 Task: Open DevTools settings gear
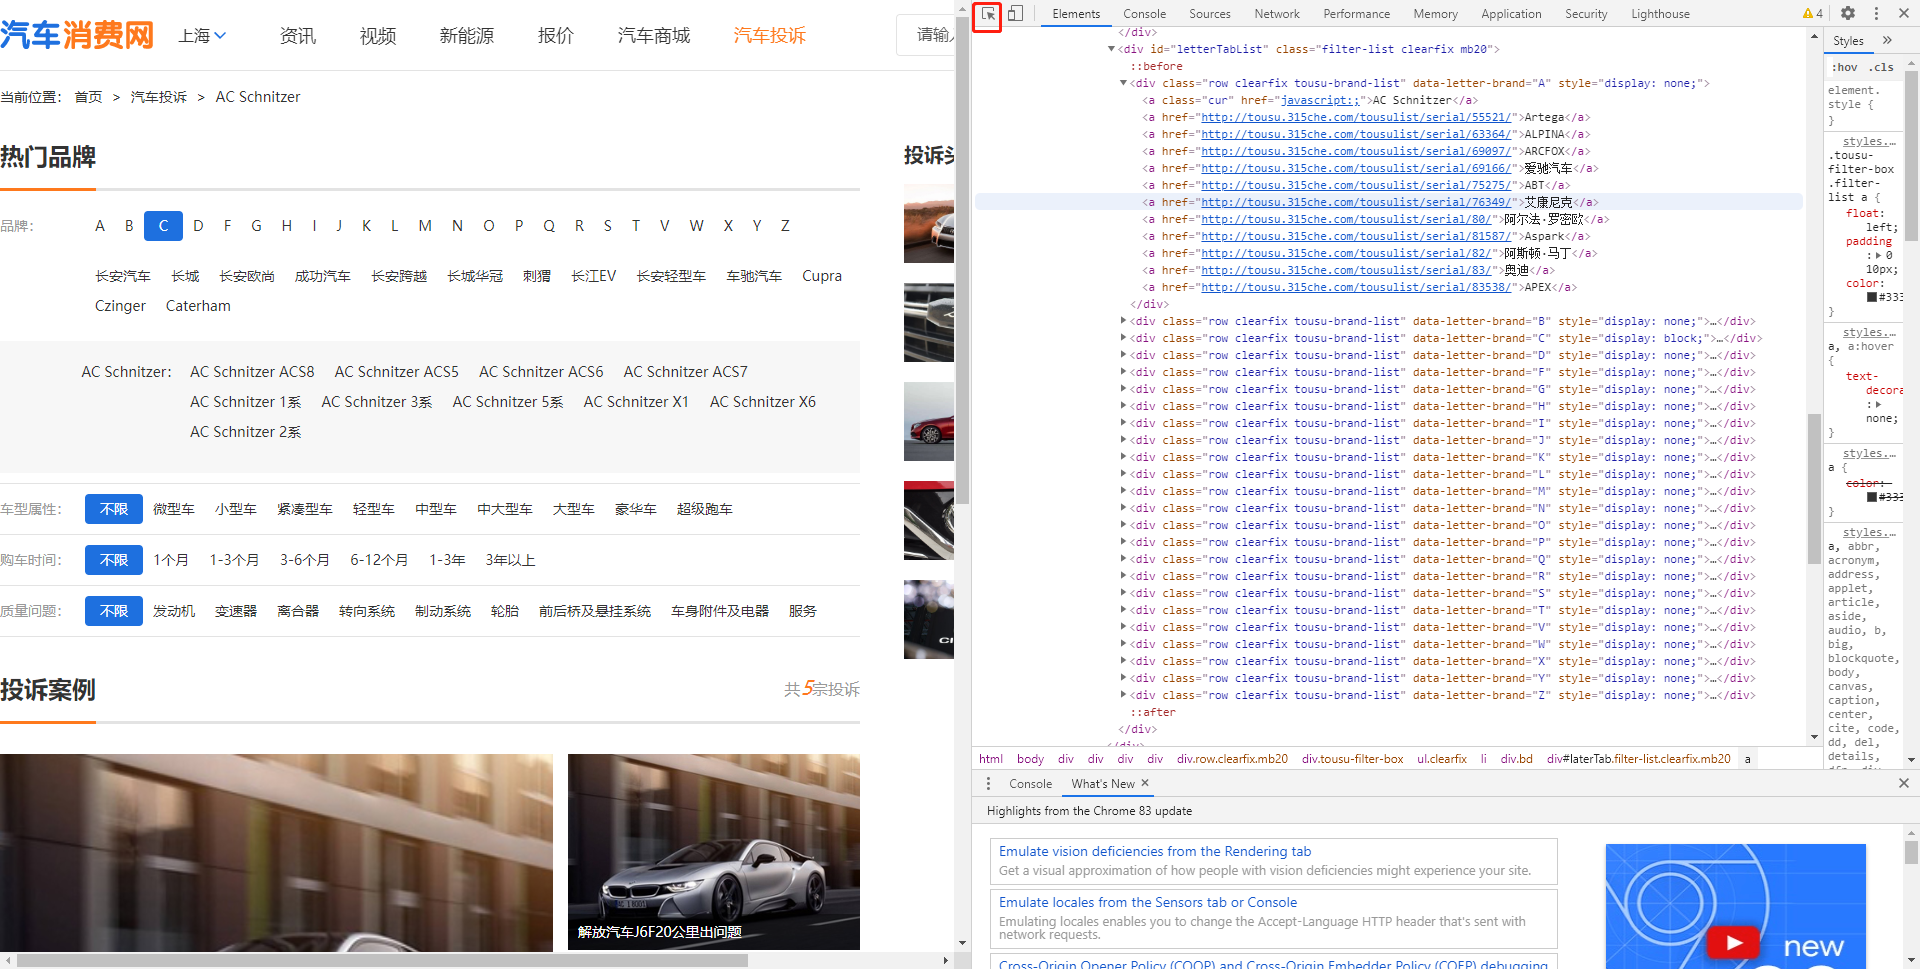(x=1848, y=14)
